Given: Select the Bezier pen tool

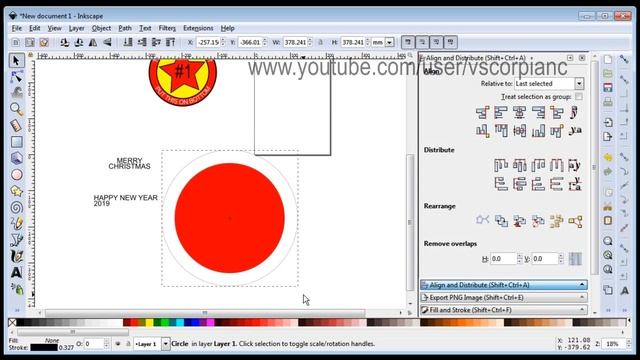Looking at the screenshot, I should tap(16, 240).
